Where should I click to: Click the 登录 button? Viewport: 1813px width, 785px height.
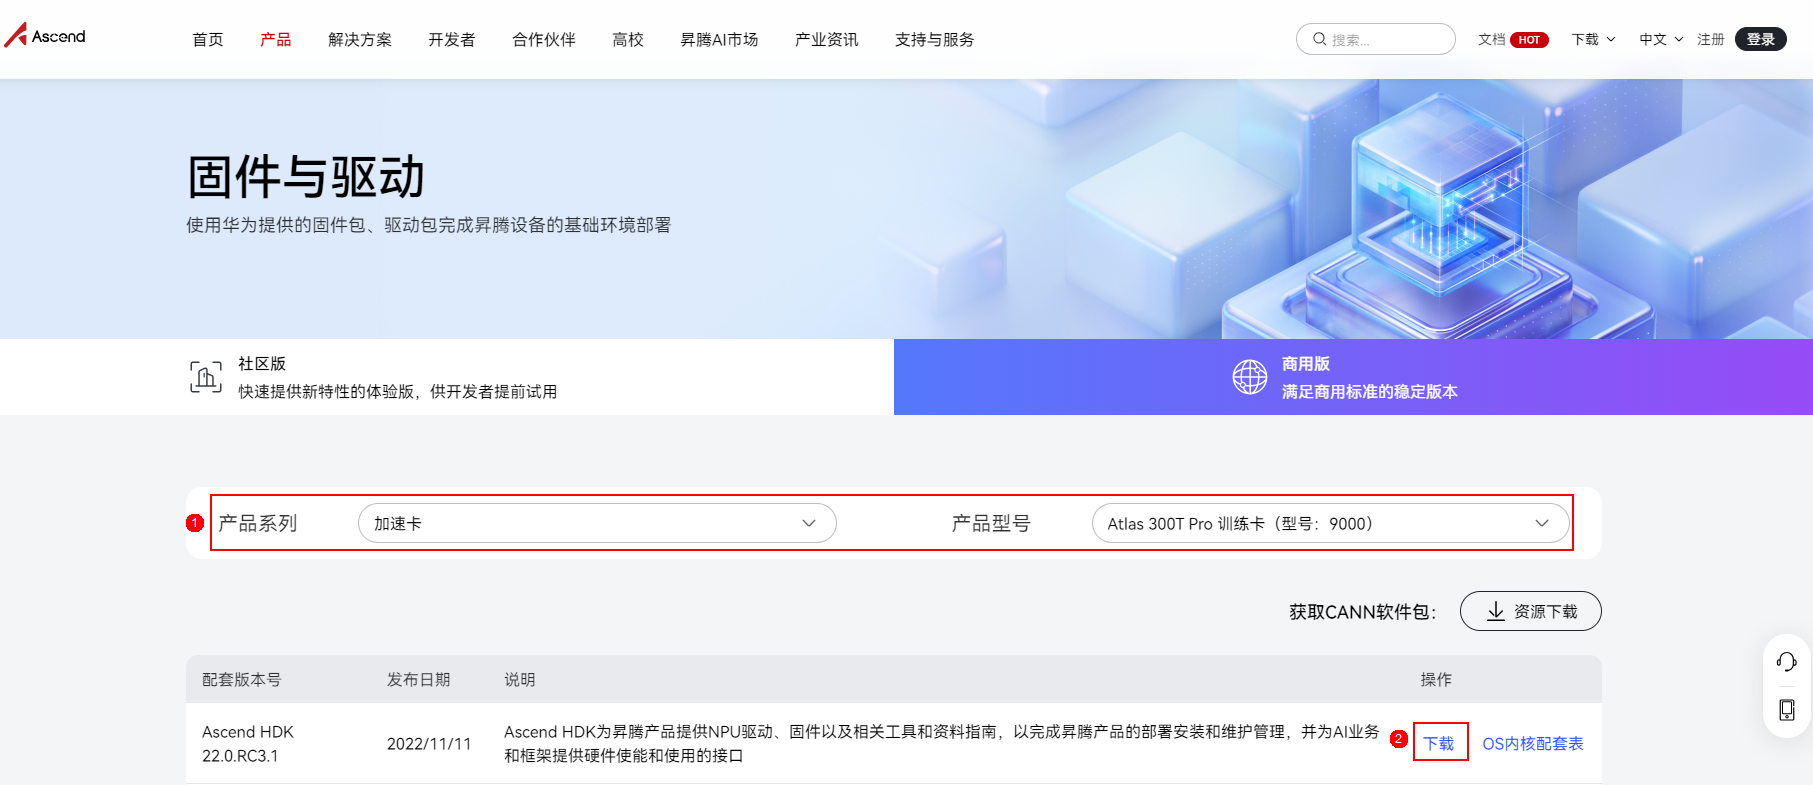click(x=1761, y=39)
